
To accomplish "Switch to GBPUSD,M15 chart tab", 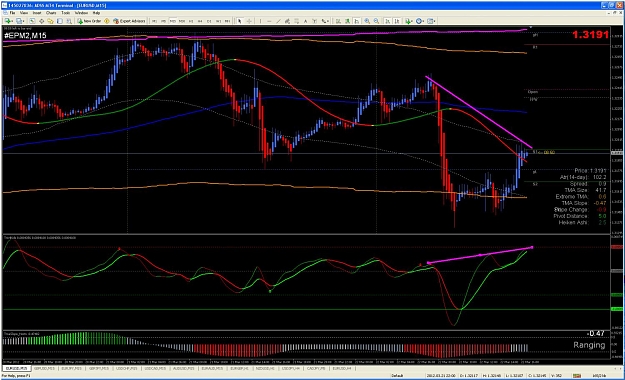I will tap(44, 368).
